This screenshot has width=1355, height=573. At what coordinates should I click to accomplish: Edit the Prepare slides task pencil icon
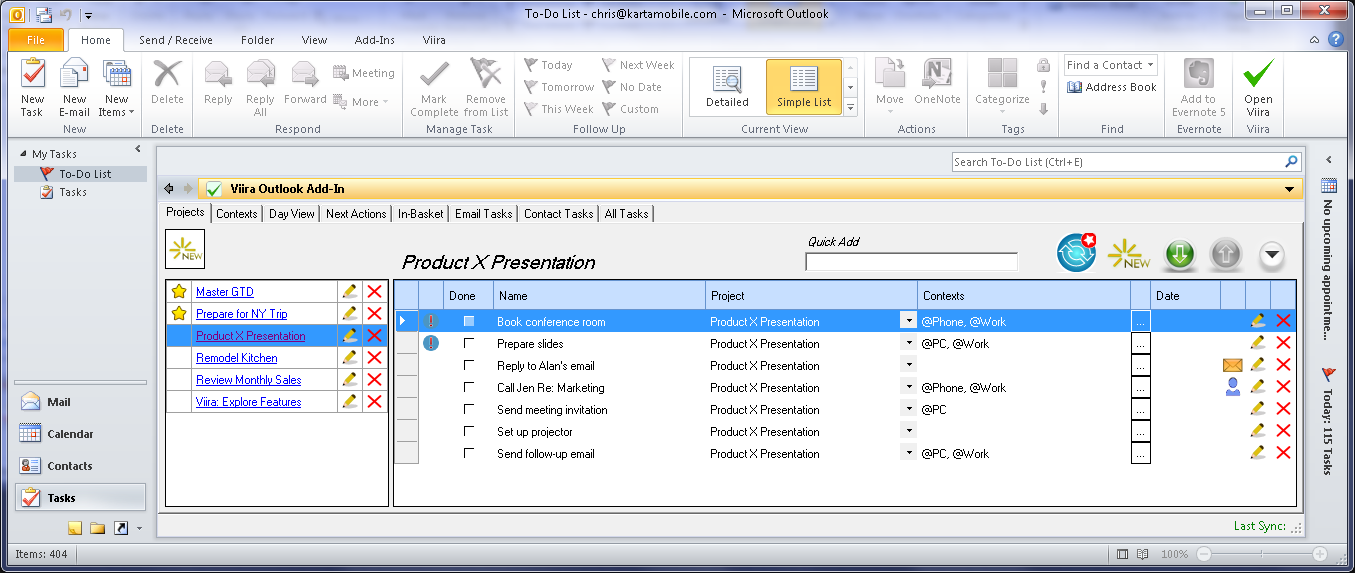(1258, 343)
